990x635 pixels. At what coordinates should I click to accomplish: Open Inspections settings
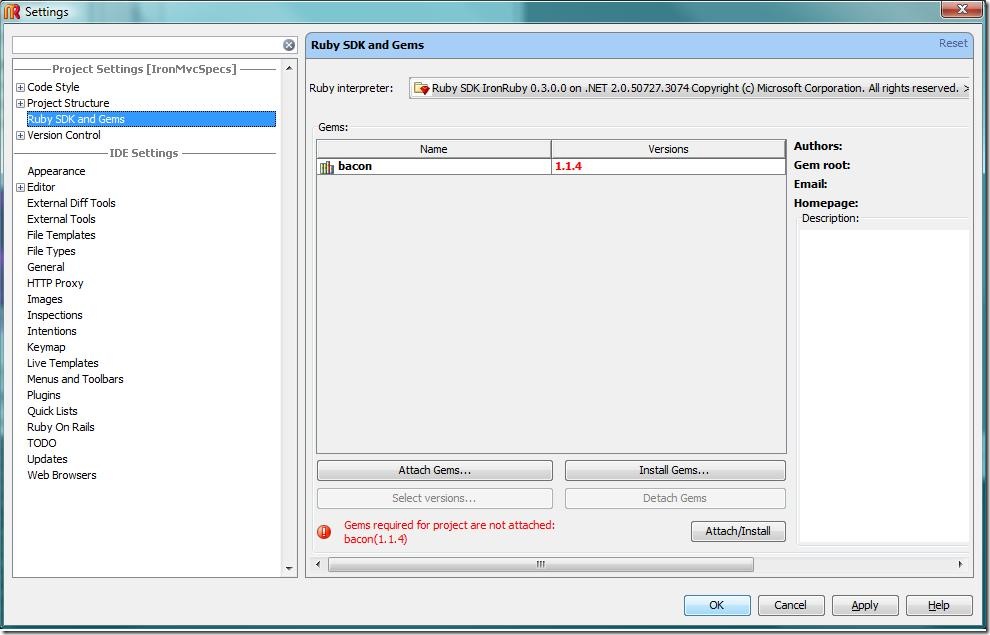tap(54, 315)
